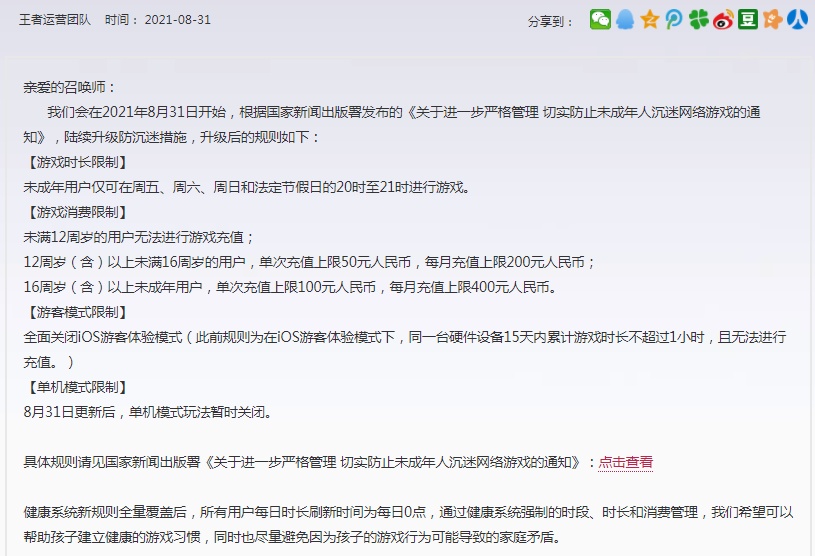Share to Qzone with the yellow star icon
Viewport: 815px width, 556px height.
click(x=650, y=20)
